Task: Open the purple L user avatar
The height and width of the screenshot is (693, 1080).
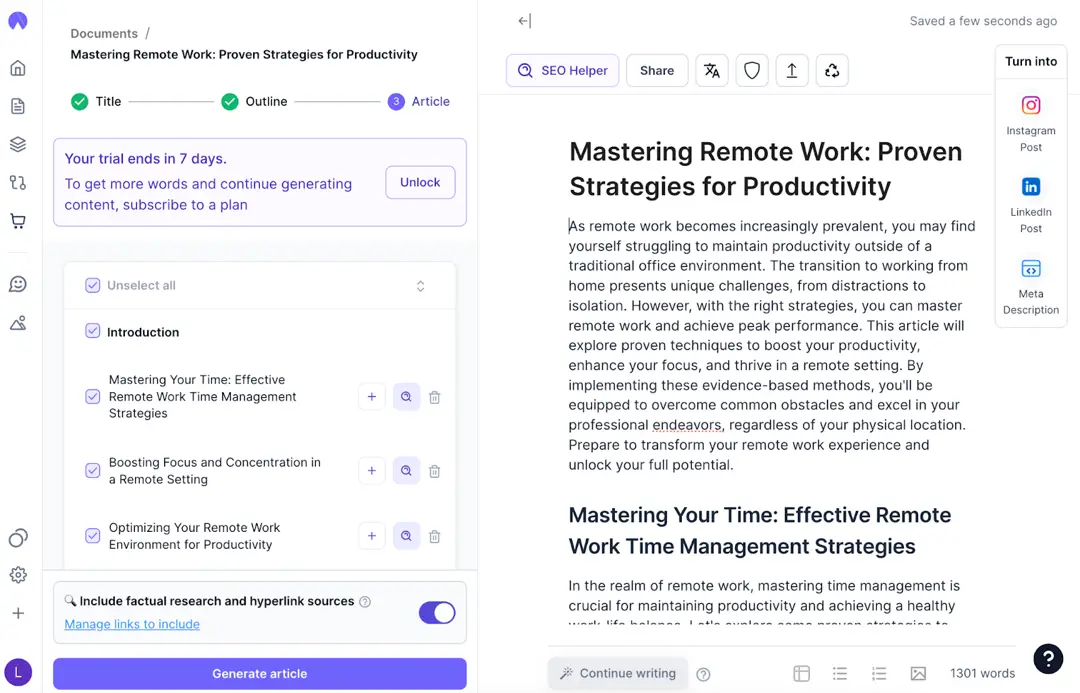Action: [x=18, y=672]
